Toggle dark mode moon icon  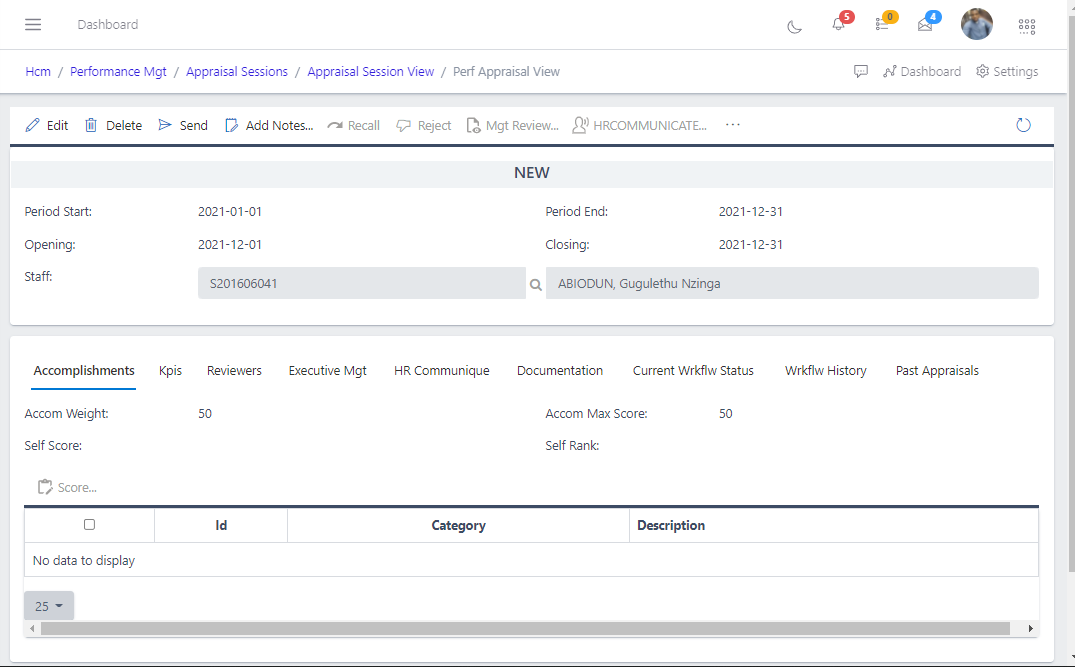(x=795, y=26)
